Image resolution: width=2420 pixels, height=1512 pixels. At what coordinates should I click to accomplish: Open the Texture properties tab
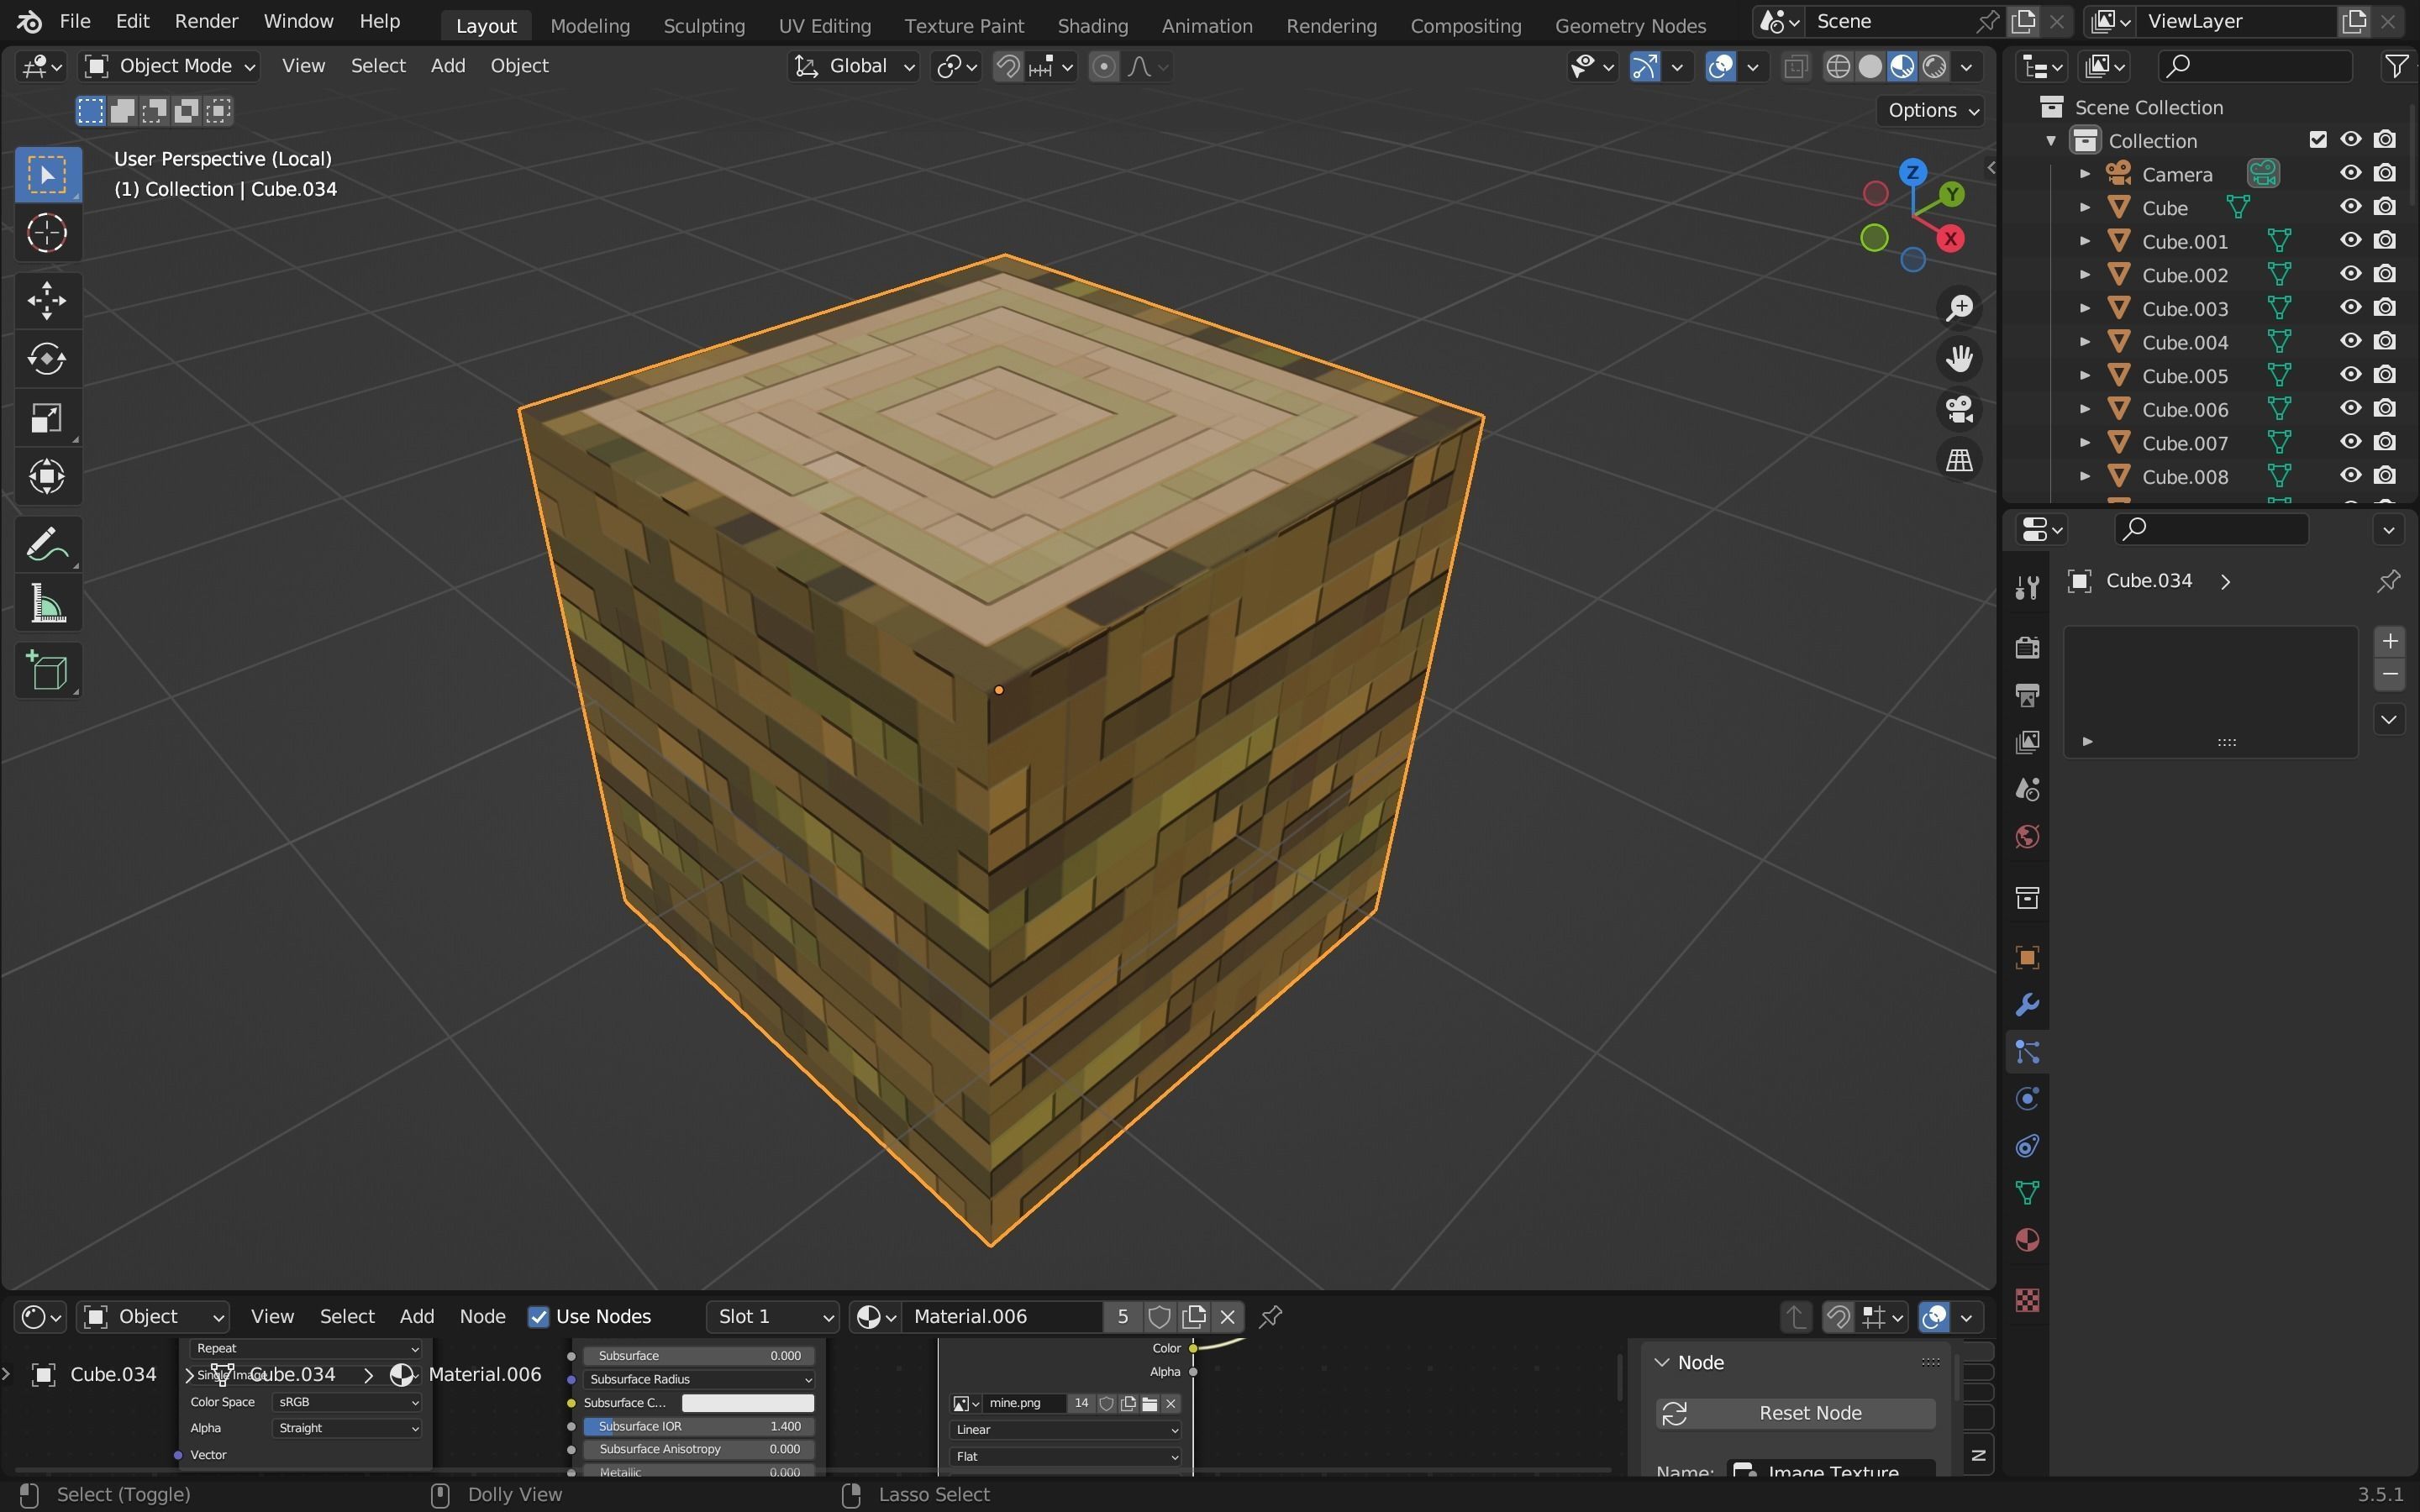tap(2027, 1300)
